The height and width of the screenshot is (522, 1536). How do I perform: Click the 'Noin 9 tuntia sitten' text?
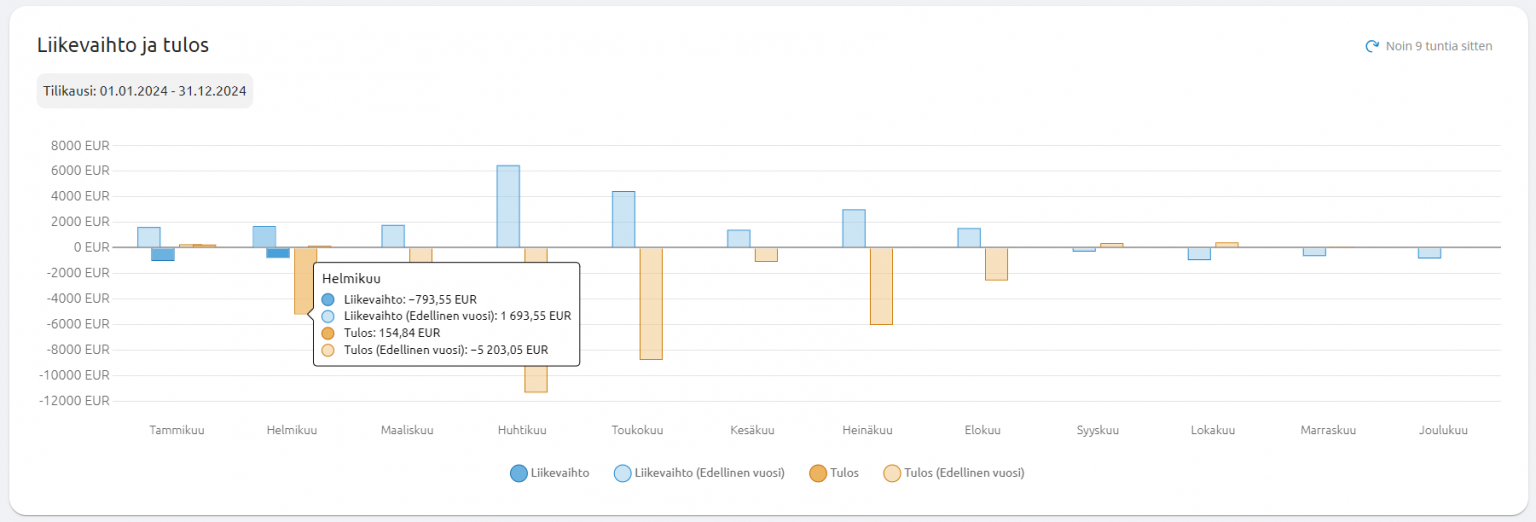[1438, 46]
